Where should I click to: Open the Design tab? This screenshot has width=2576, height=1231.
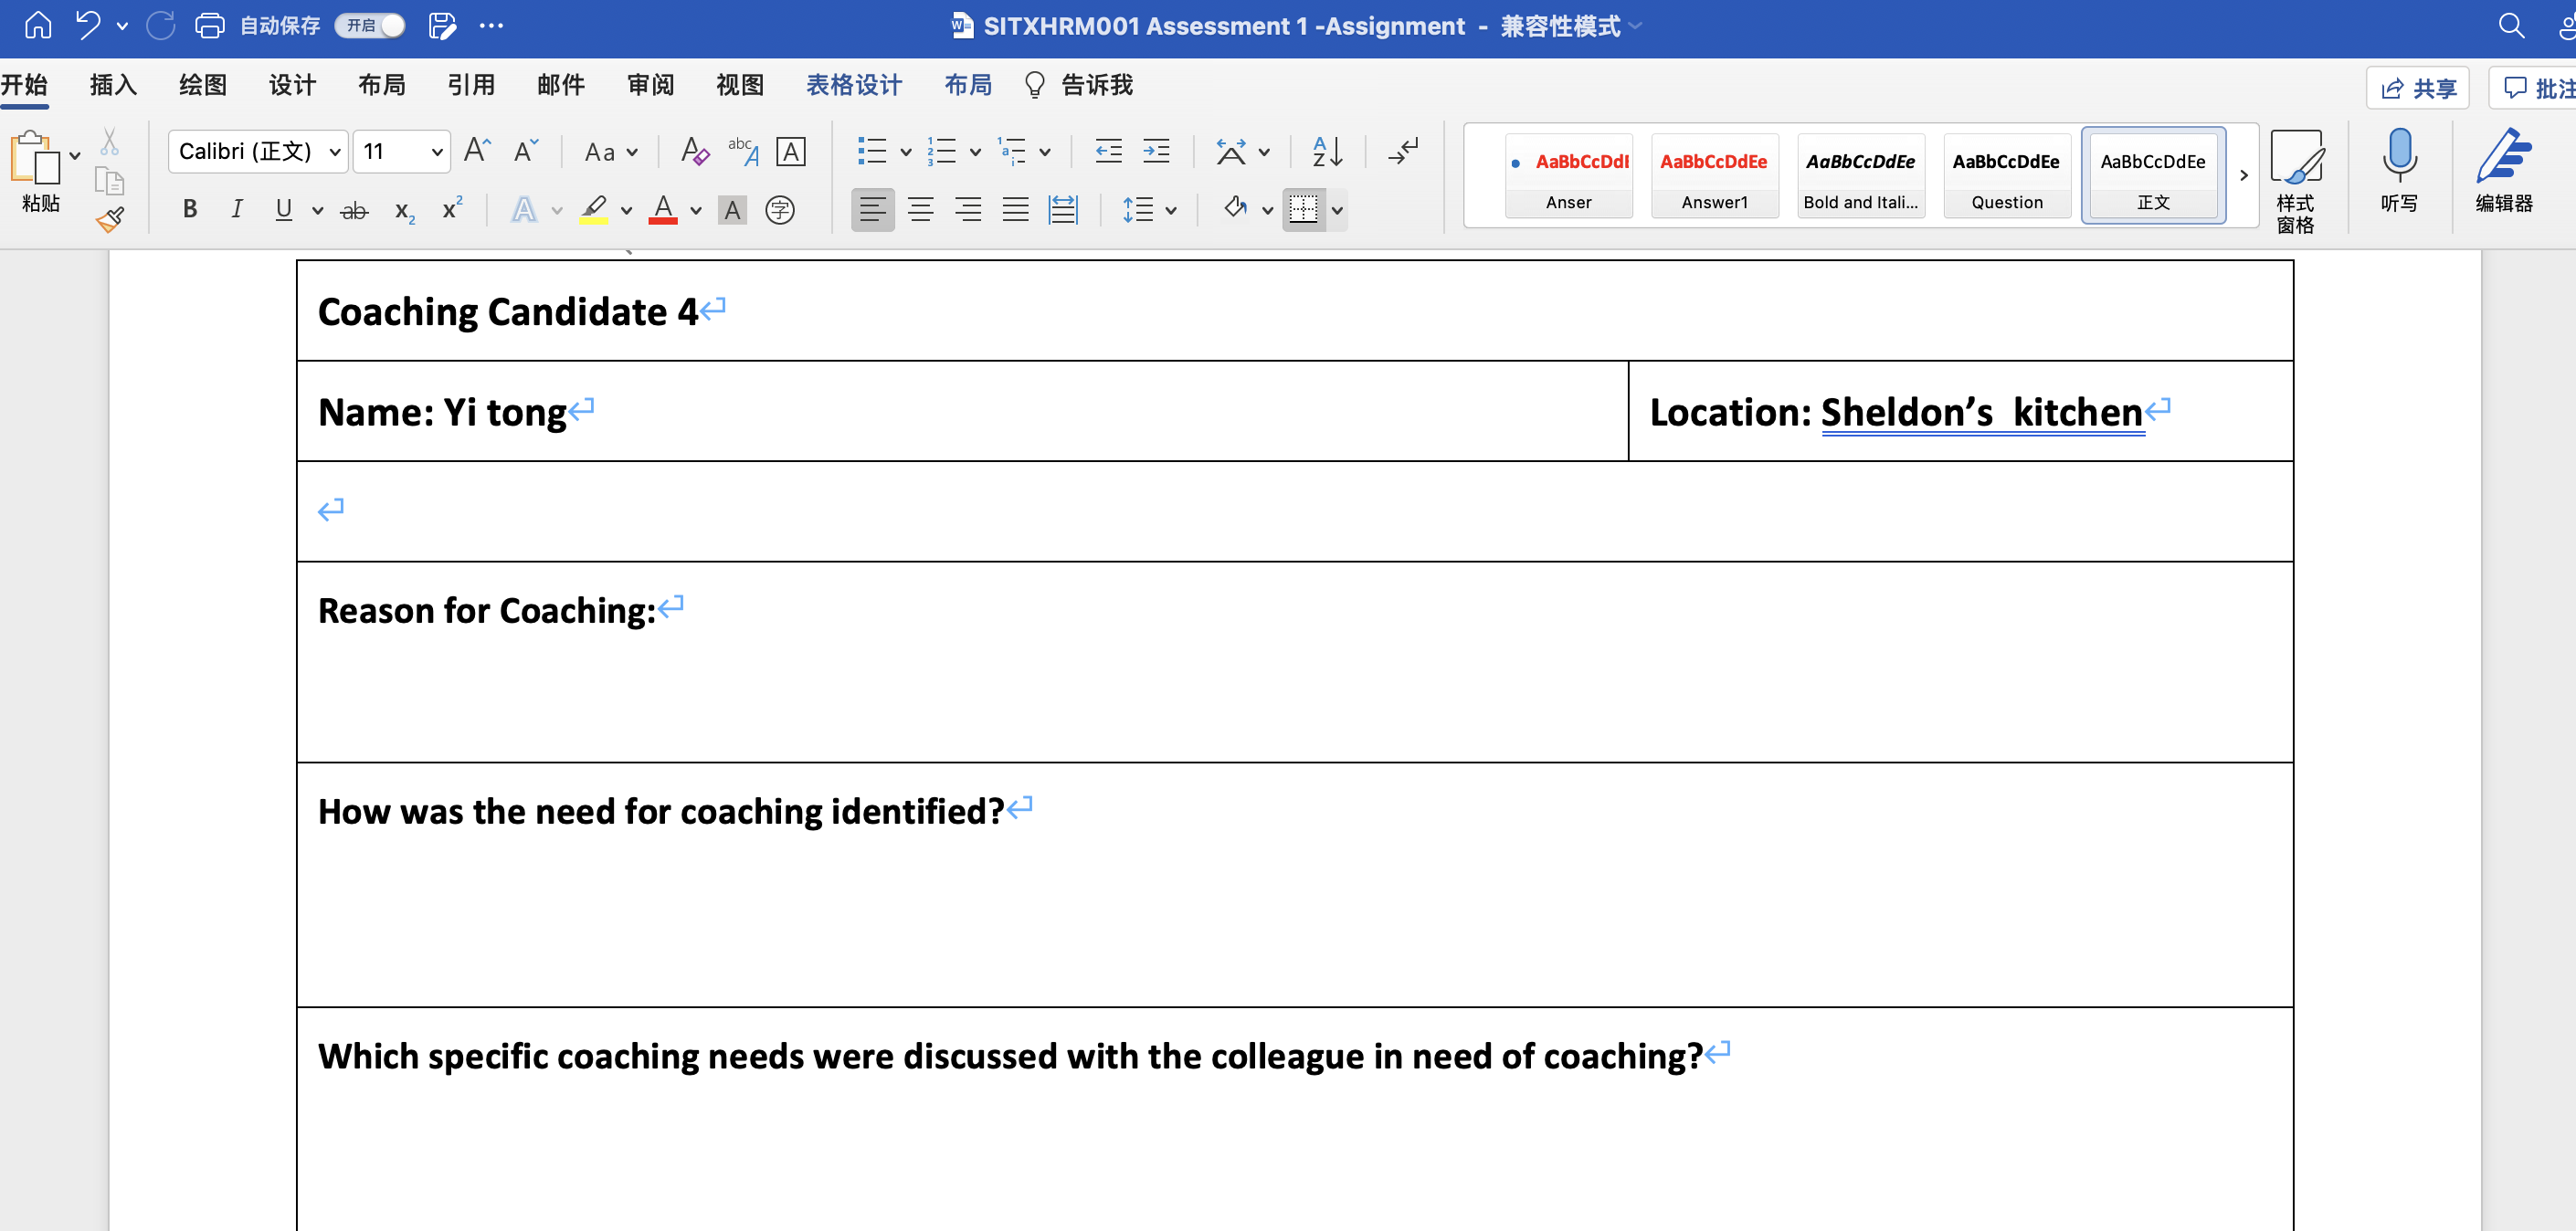click(x=292, y=85)
